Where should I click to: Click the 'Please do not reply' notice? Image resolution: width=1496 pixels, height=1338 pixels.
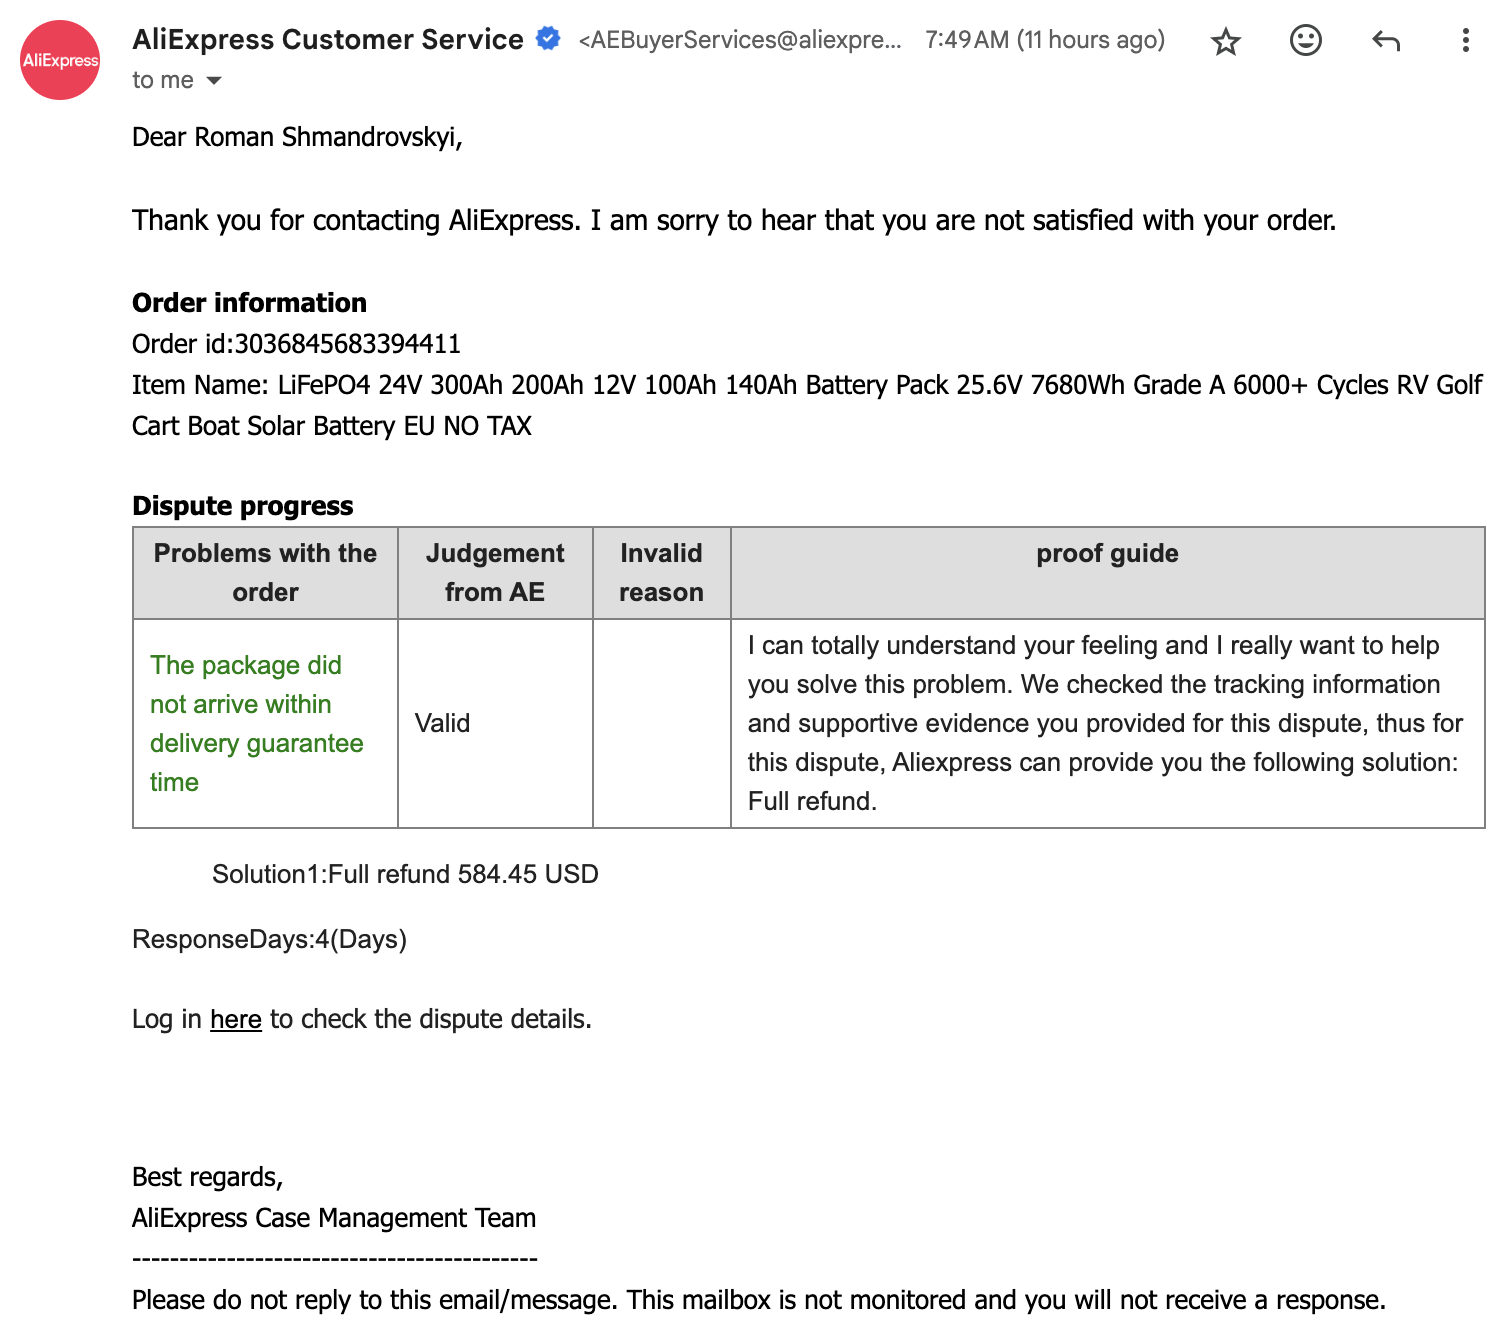(x=758, y=1300)
